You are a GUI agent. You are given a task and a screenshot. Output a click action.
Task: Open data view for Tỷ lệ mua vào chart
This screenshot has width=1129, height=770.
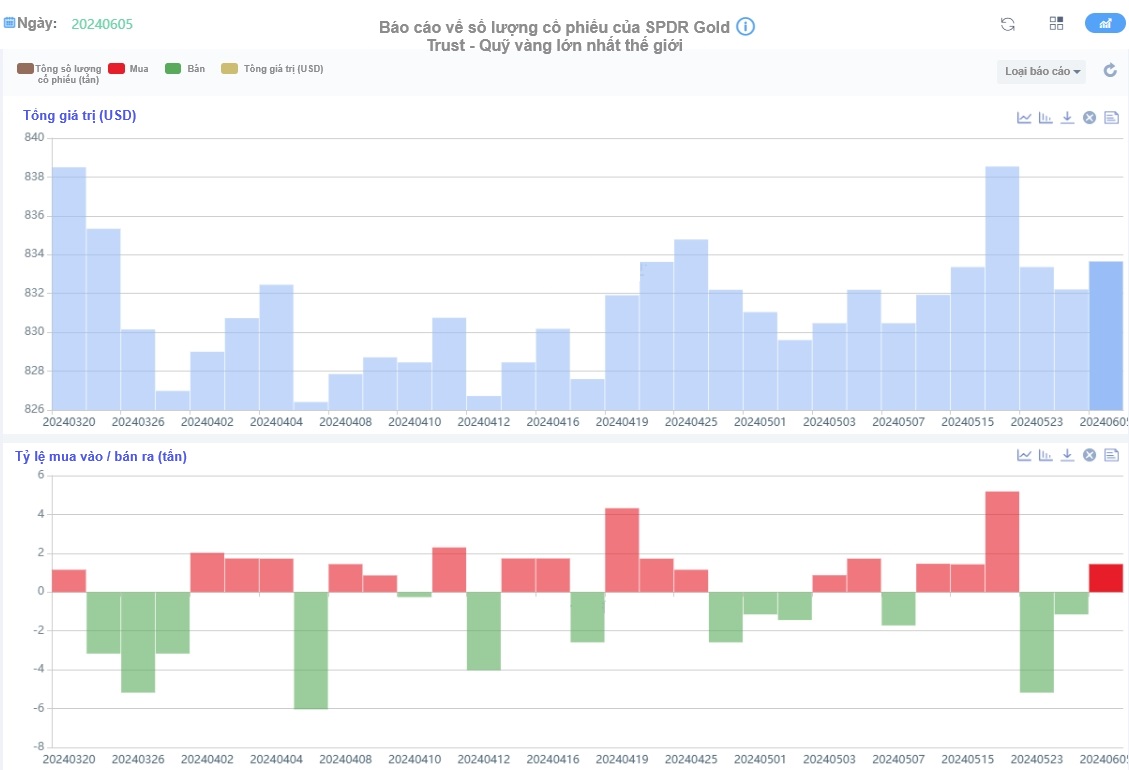(x=1112, y=455)
